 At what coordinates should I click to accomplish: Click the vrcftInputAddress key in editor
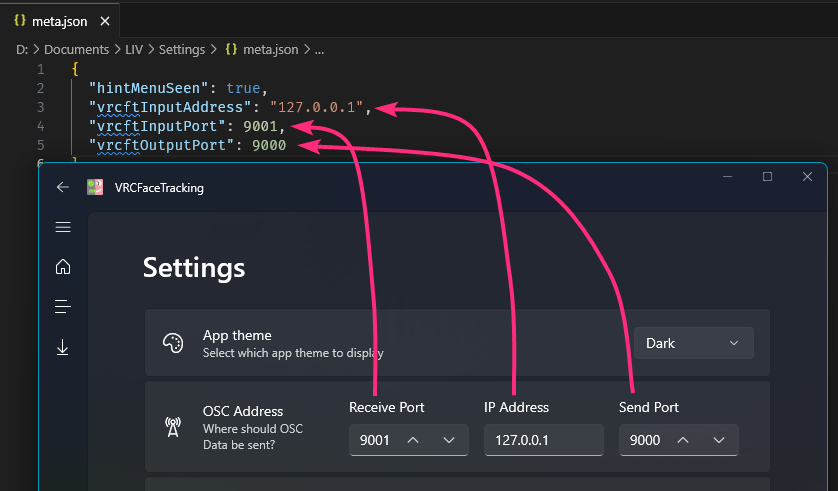[170, 107]
